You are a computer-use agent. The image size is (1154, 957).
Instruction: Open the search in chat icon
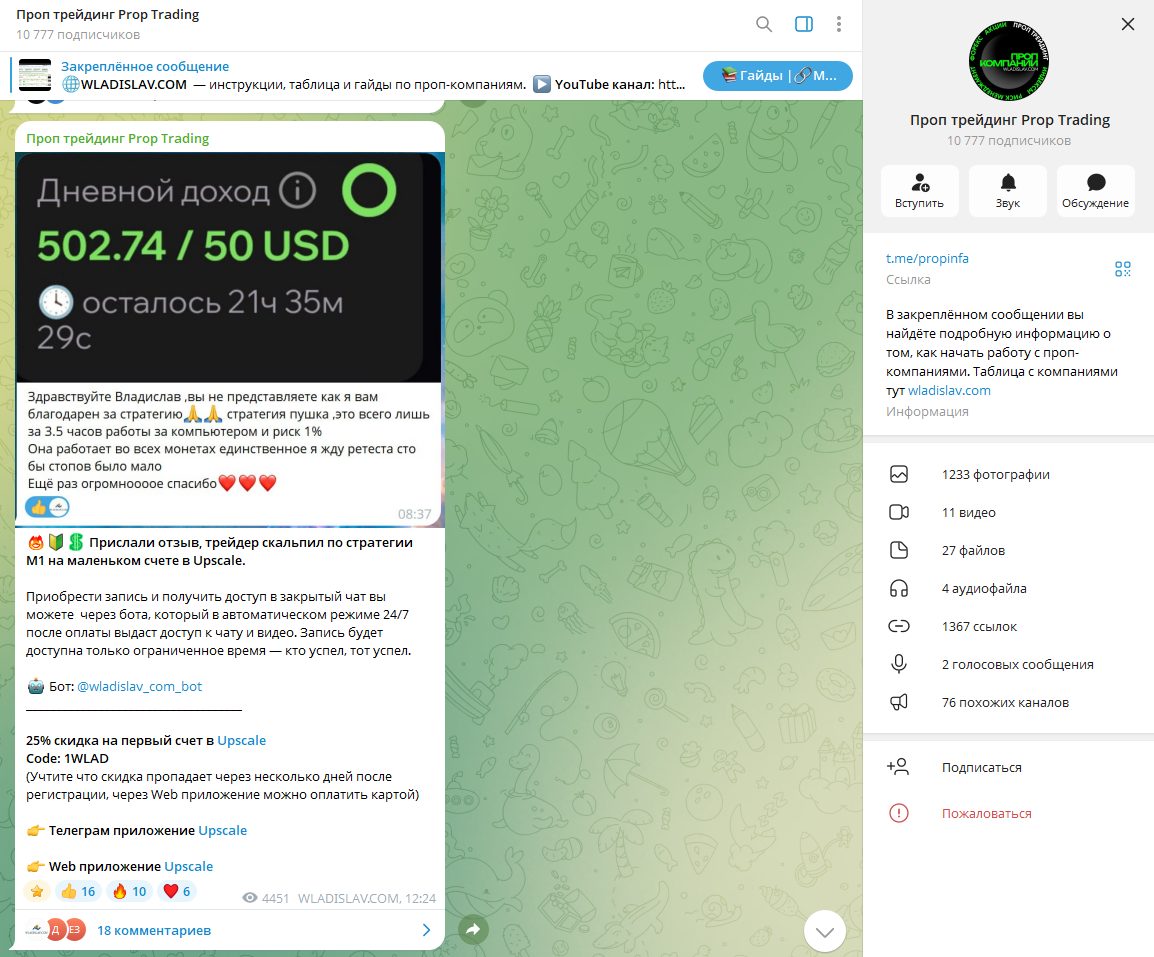(x=764, y=24)
